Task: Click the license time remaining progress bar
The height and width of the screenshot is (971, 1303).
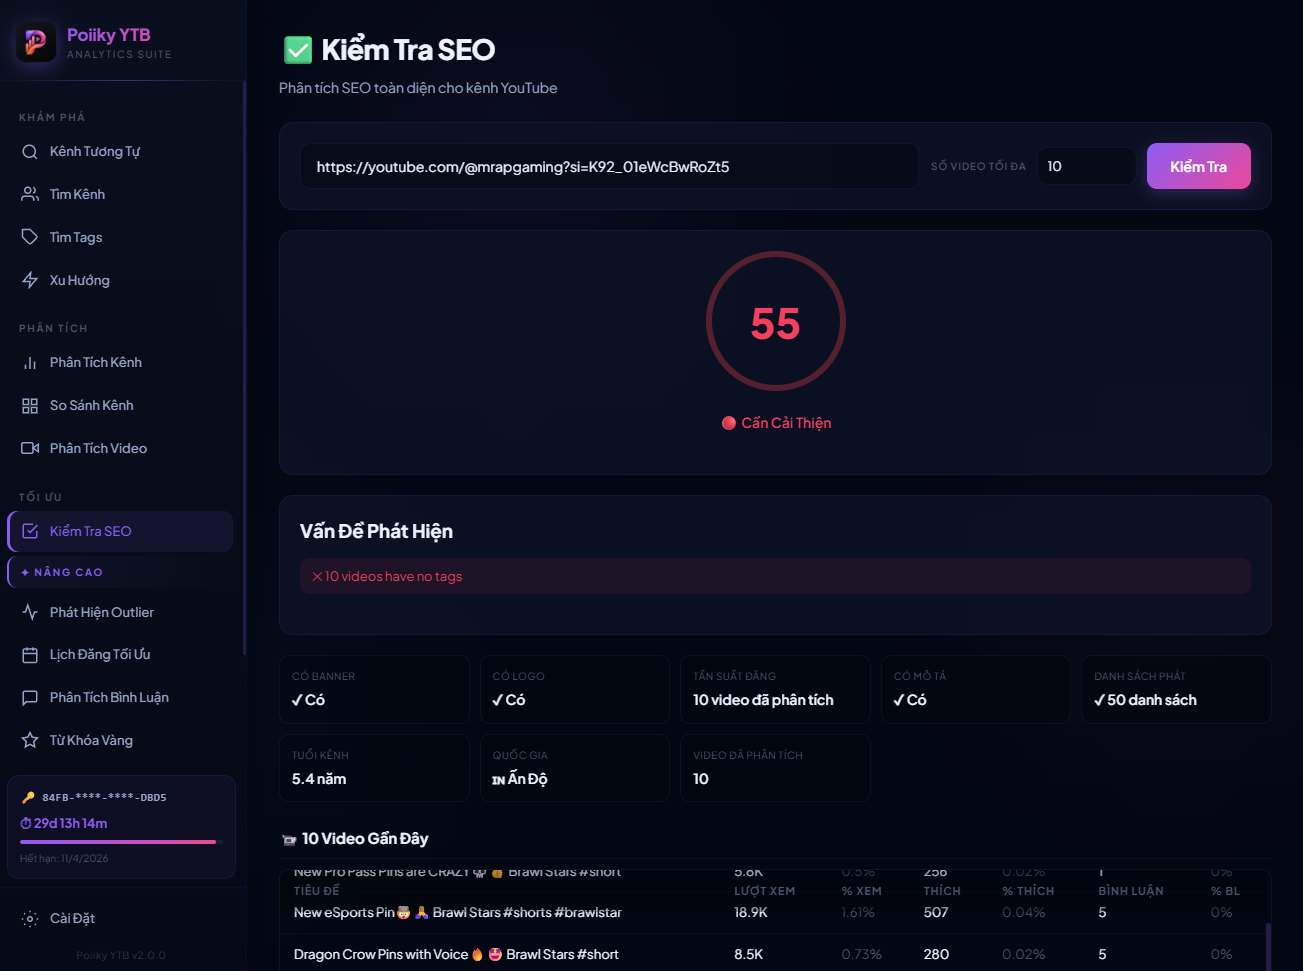Action: click(118, 842)
